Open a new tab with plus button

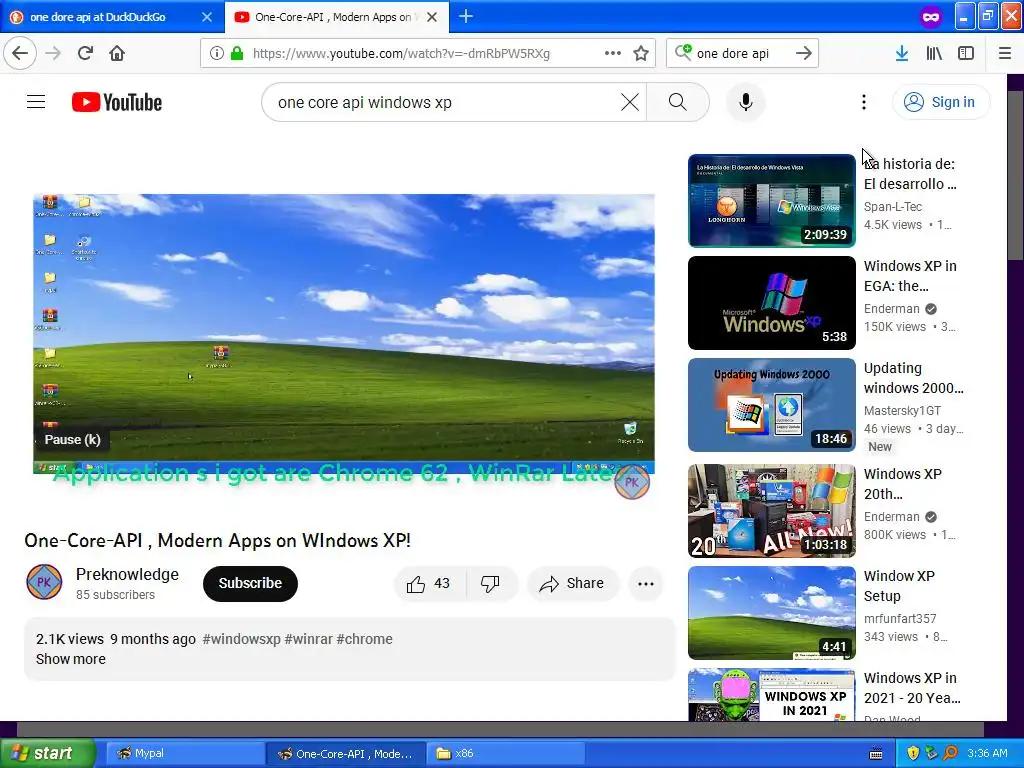[x=466, y=17]
